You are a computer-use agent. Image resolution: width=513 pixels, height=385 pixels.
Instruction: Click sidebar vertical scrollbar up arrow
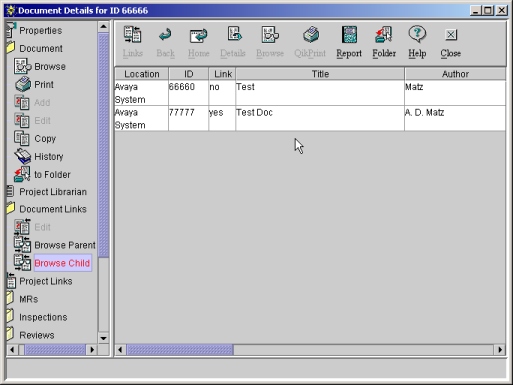[x=103, y=27]
